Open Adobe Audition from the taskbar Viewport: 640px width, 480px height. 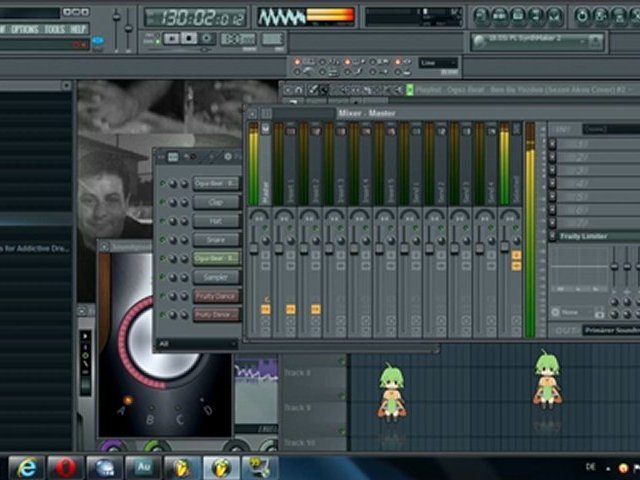click(x=143, y=466)
